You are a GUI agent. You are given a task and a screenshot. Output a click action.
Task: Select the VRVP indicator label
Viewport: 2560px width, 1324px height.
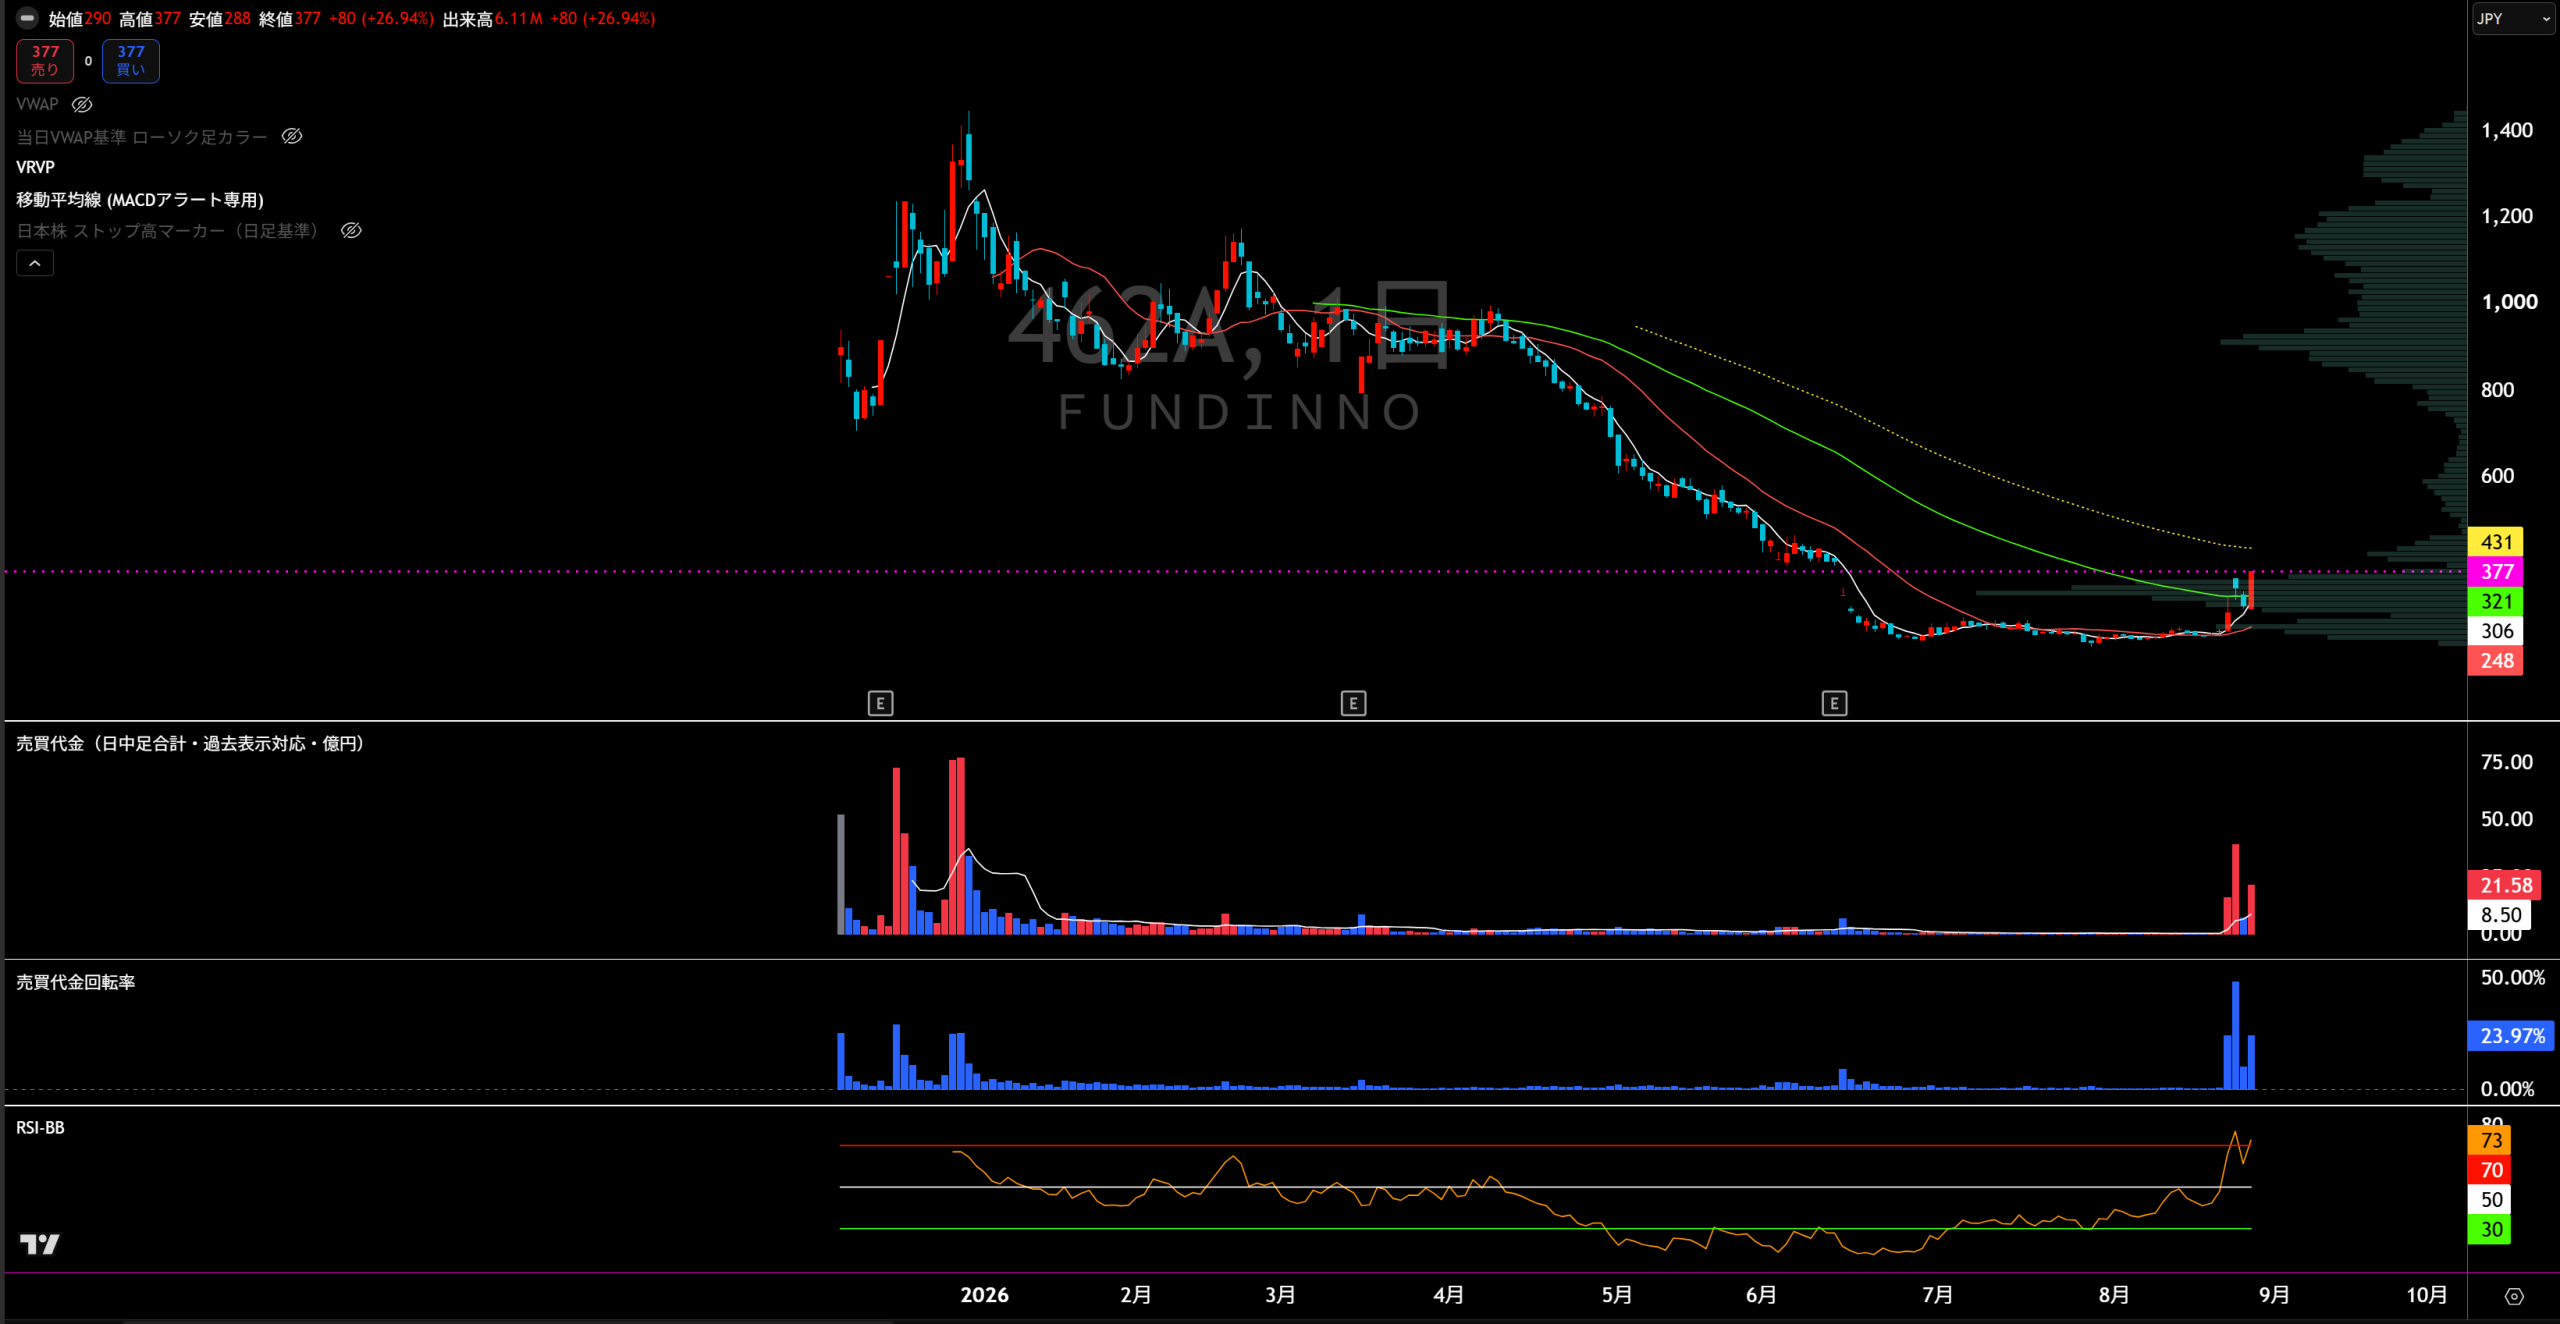tap(35, 167)
